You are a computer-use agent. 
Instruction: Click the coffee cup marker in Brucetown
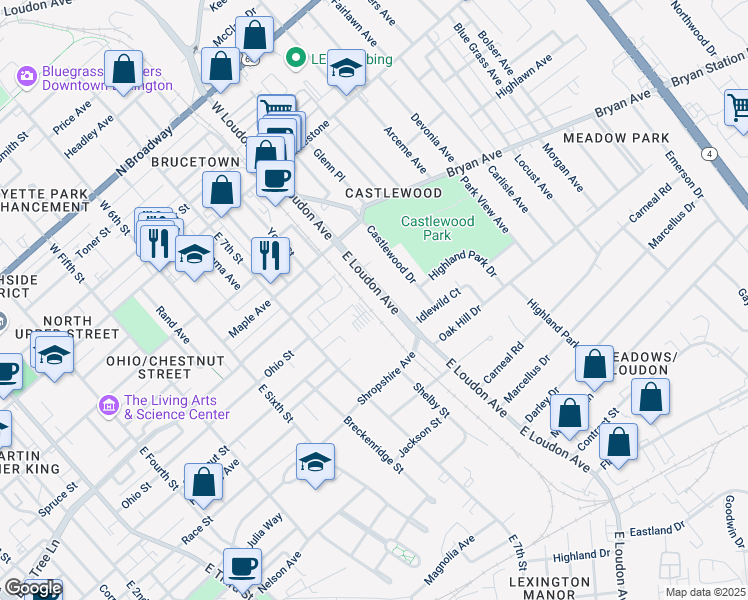(275, 179)
